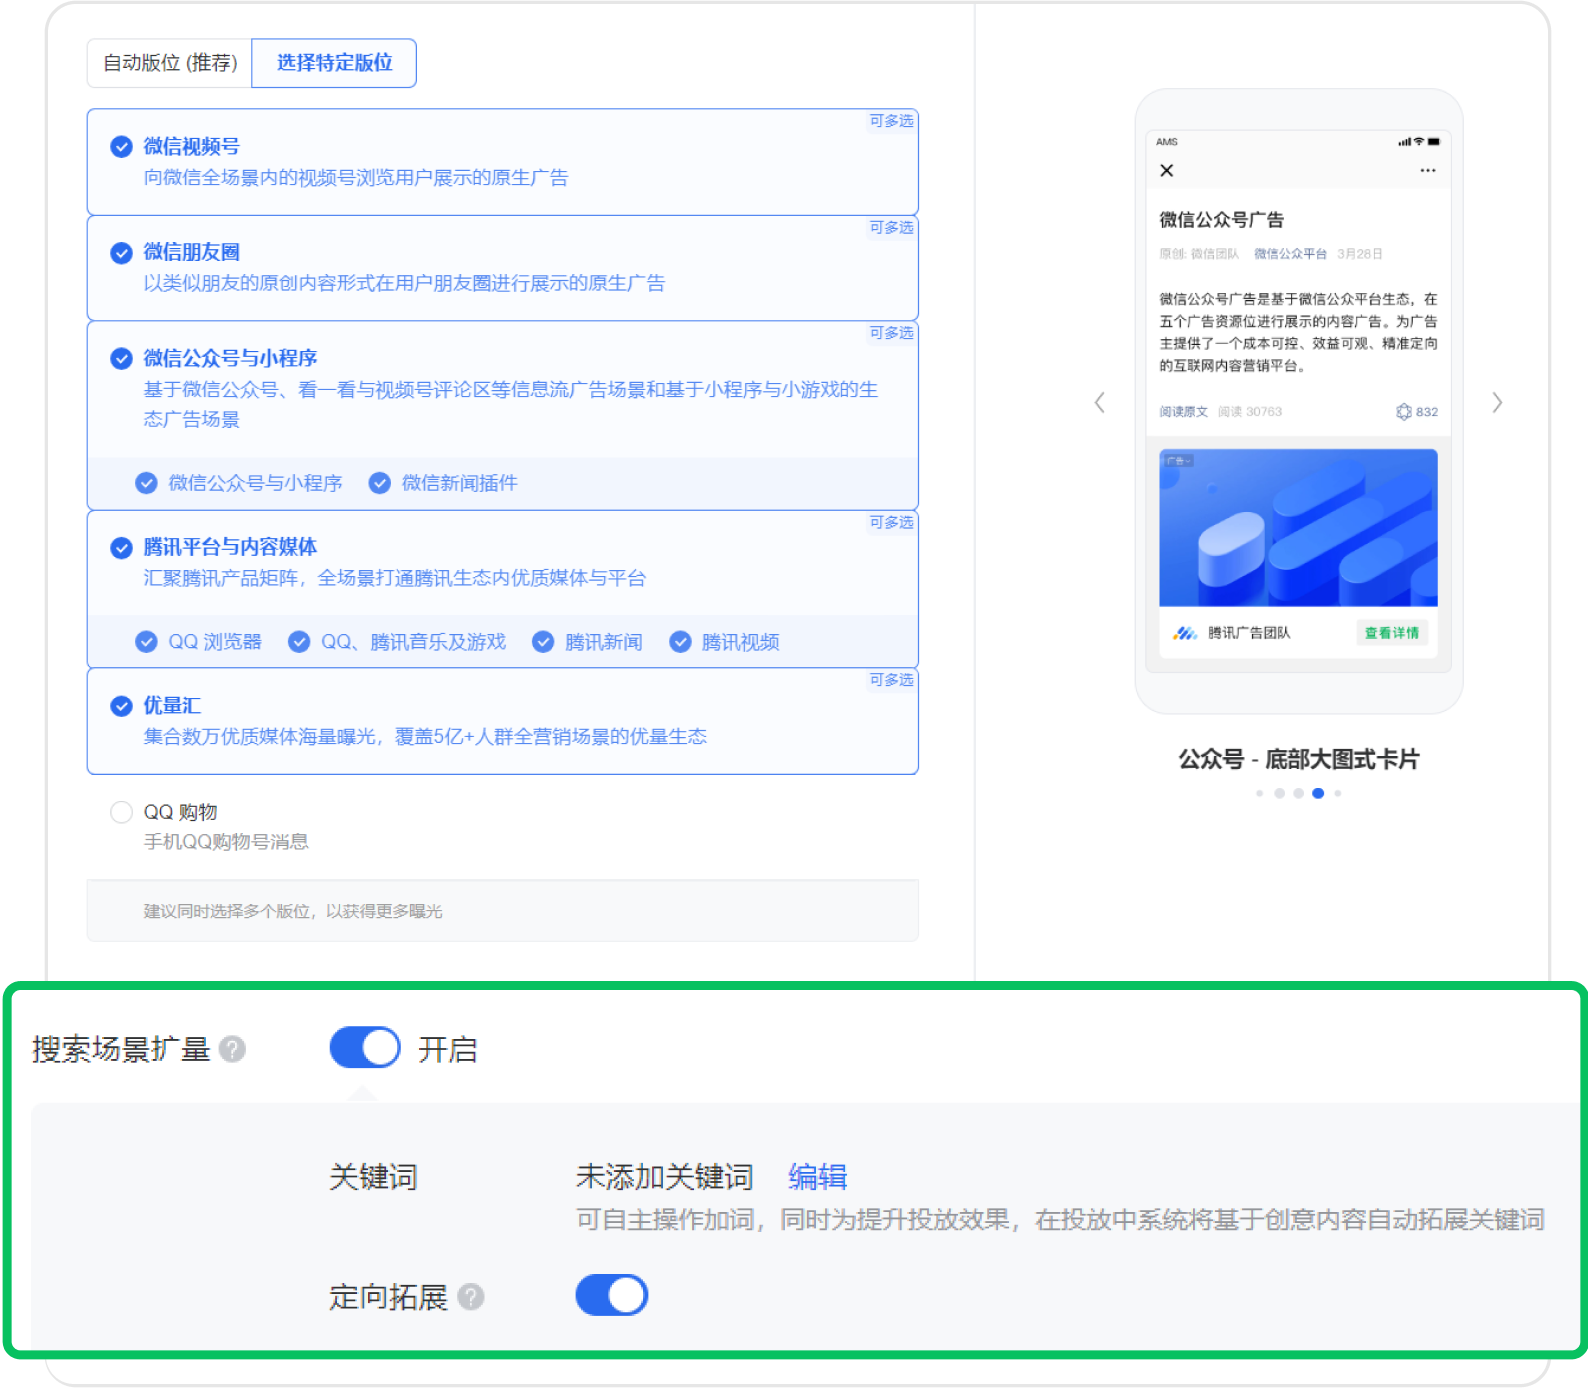1588x1388 pixels.
Task: Click the X close icon in phone preview
Action: point(1166,171)
